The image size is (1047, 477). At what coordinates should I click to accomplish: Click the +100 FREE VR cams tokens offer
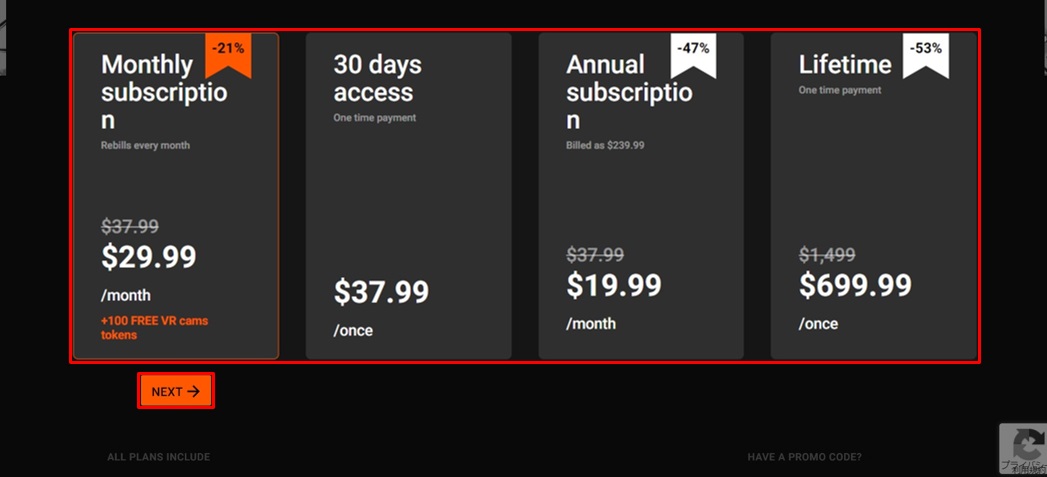[x=154, y=328]
